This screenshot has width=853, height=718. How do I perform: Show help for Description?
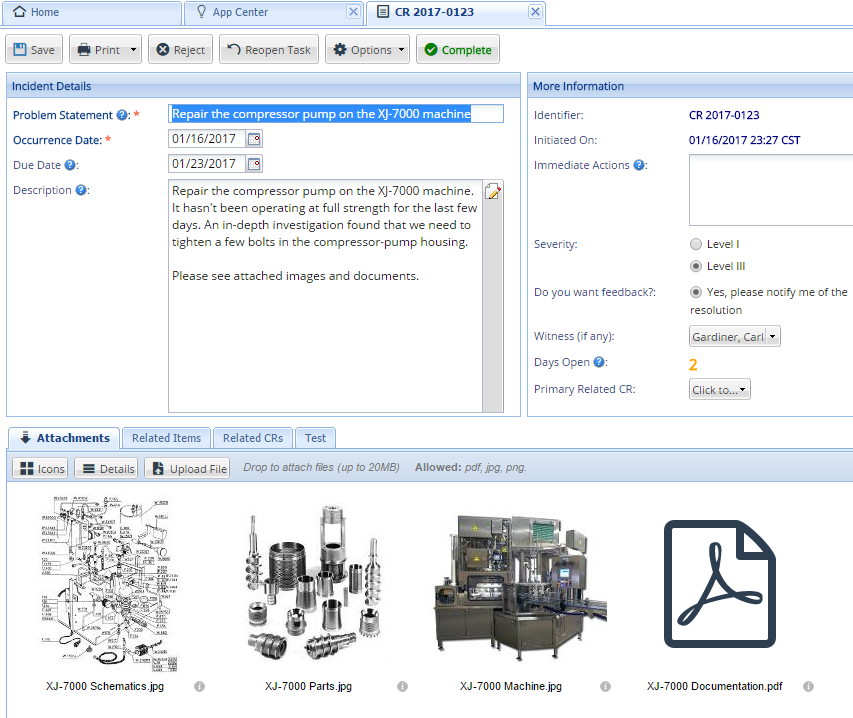(x=81, y=190)
